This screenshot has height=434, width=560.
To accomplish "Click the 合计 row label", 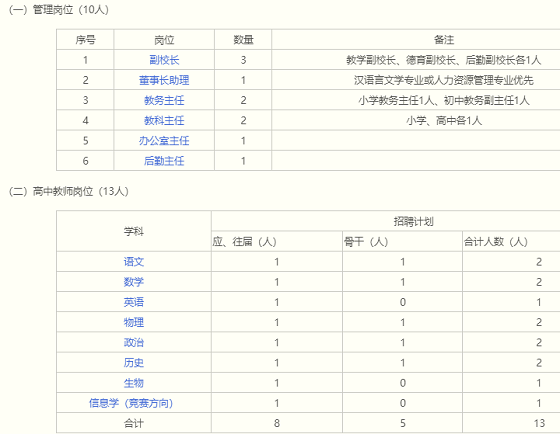I will click(134, 423).
